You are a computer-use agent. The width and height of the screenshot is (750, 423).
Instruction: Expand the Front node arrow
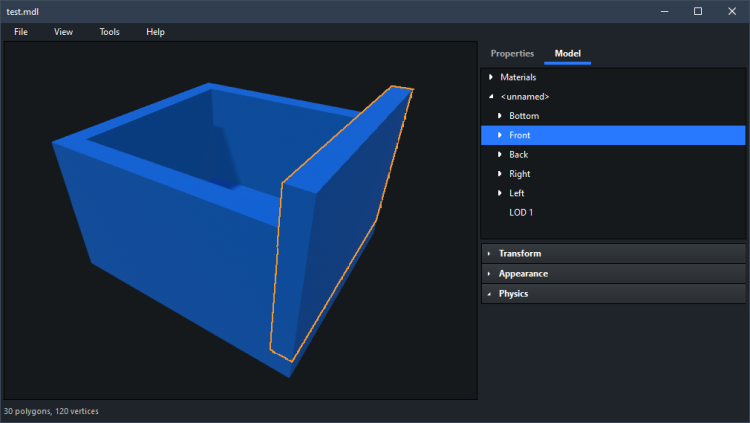pyautogui.click(x=500, y=135)
